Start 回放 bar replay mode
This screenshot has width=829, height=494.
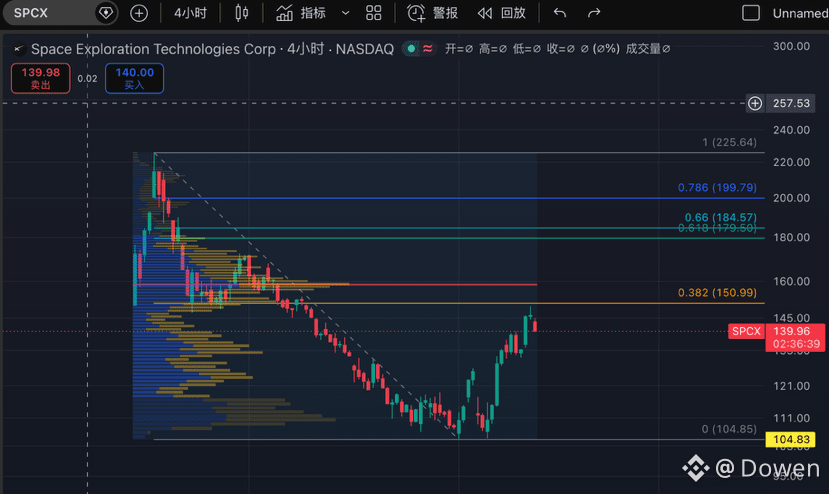(x=501, y=13)
